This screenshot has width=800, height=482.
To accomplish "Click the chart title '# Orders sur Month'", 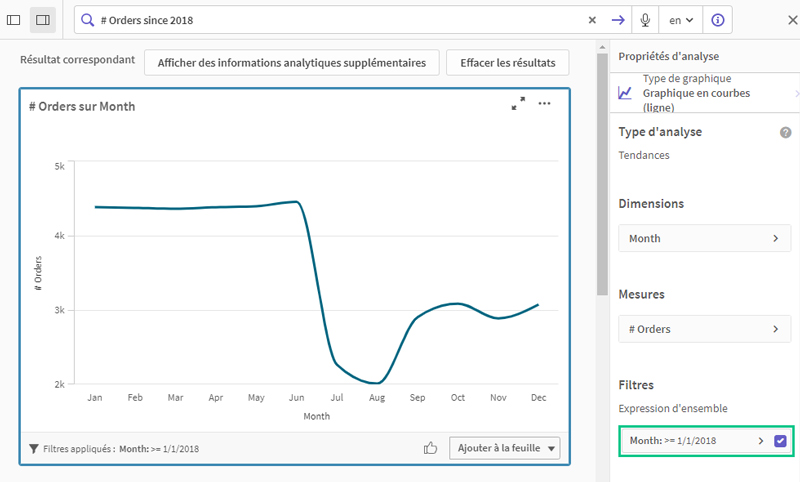I will pos(82,106).
